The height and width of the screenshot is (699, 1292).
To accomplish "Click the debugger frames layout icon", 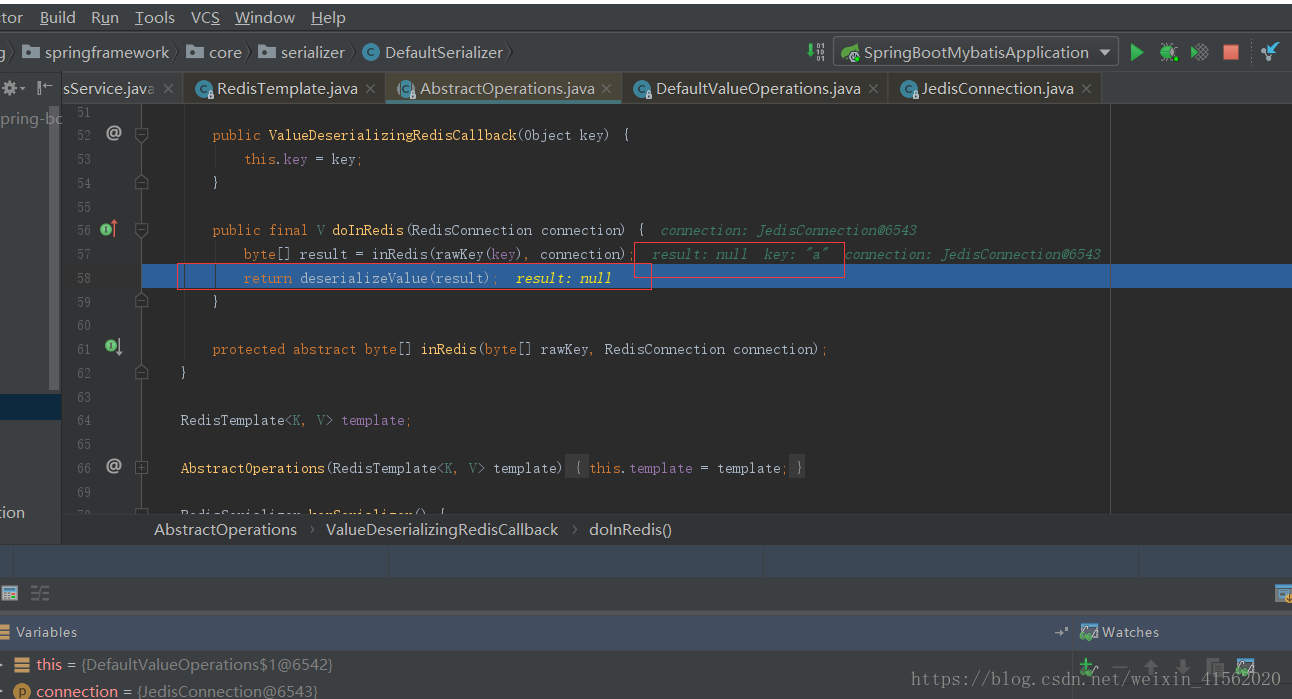I will 9,594.
